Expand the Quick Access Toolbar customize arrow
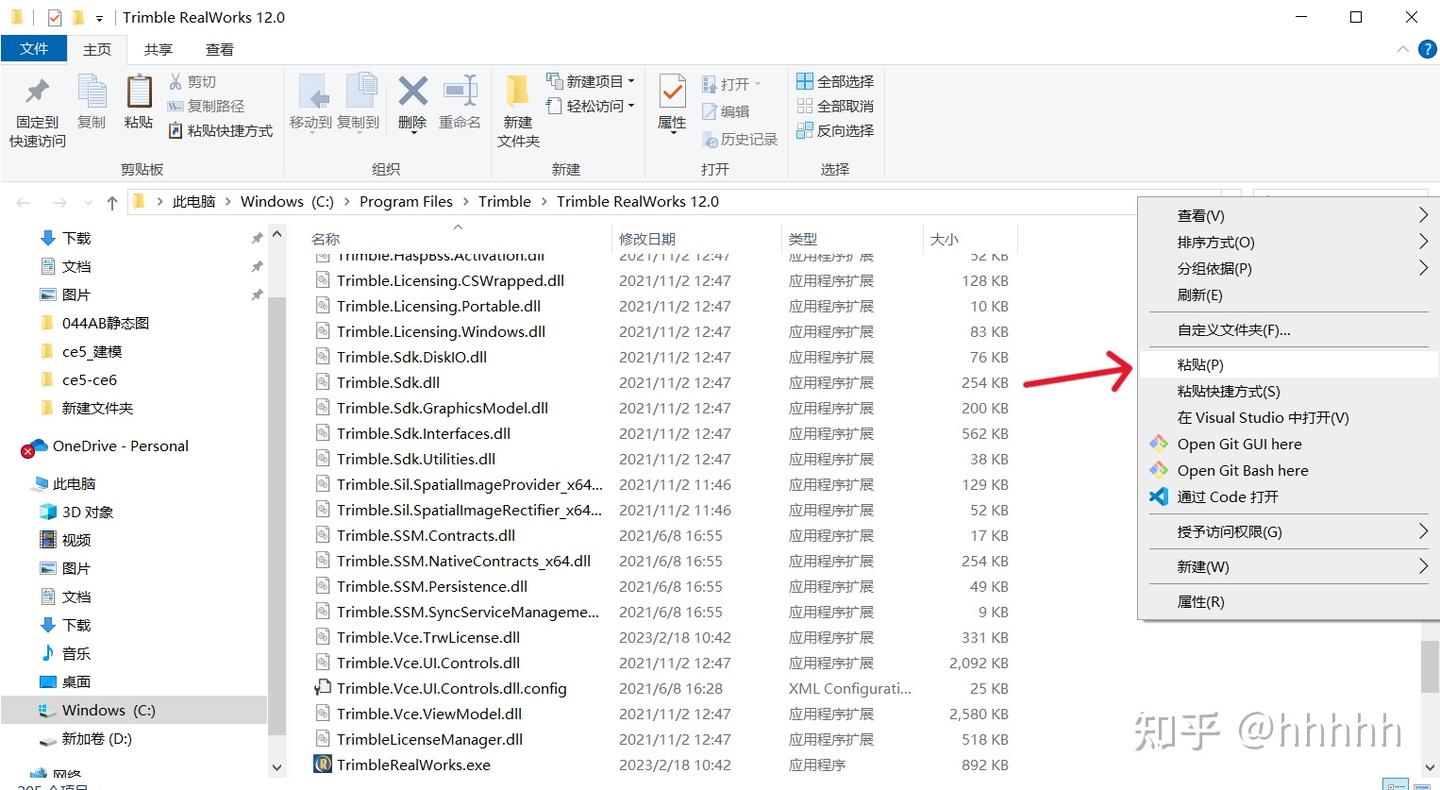1440x790 pixels. 100,18
